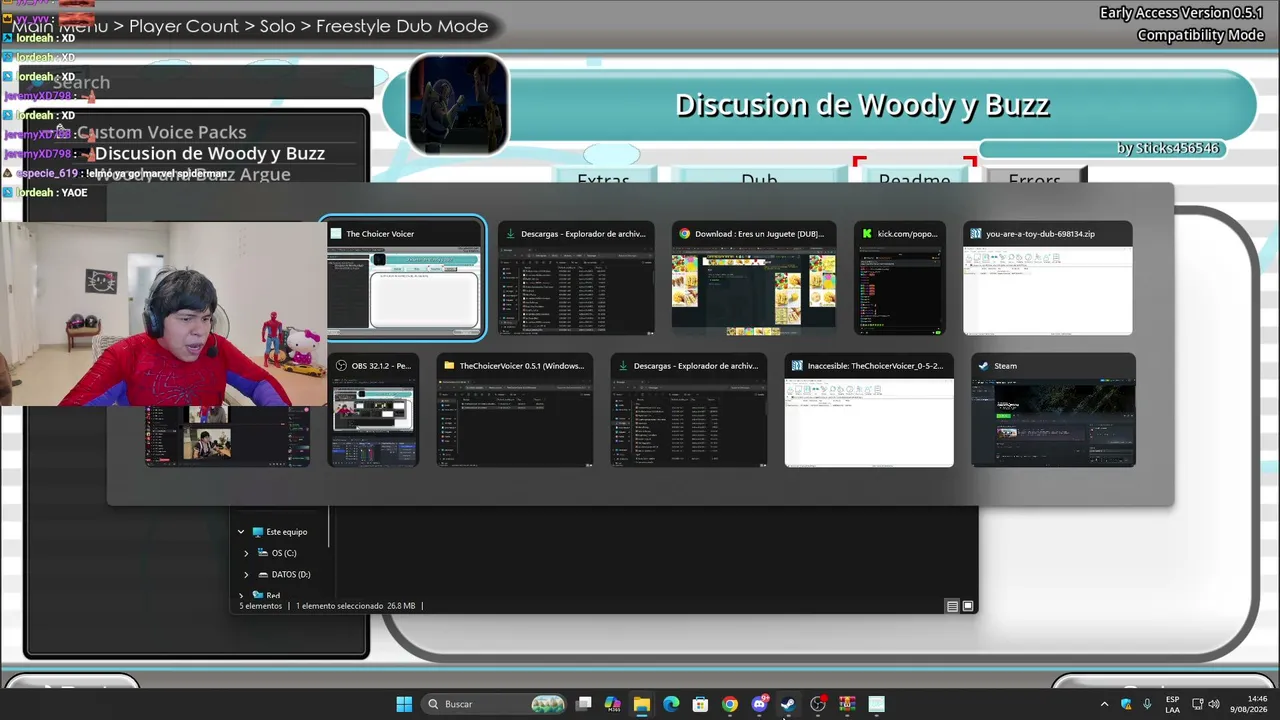Screen dimensions: 1280x720
Task: Open Microsoft Store from the taskbar
Action: (x=700, y=704)
